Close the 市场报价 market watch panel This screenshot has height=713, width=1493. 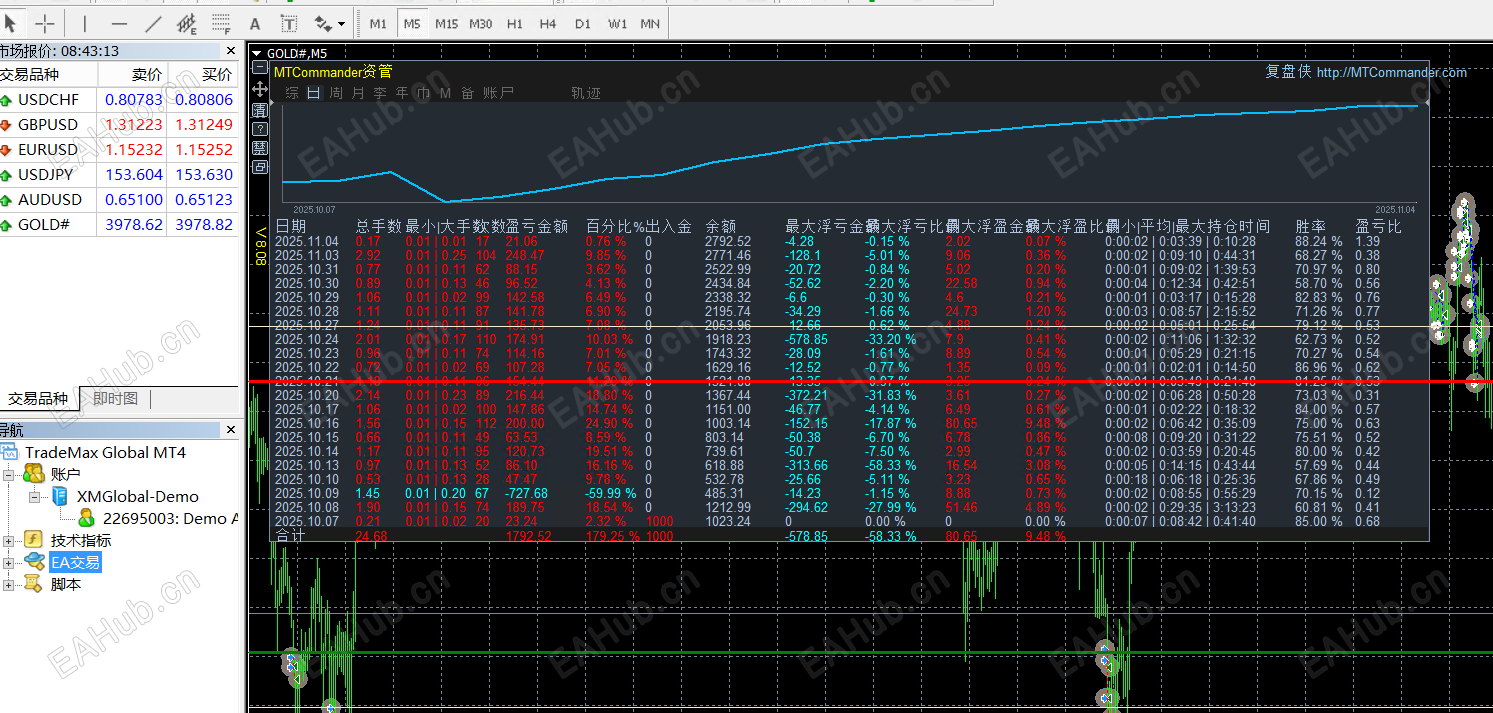point(231,51)
